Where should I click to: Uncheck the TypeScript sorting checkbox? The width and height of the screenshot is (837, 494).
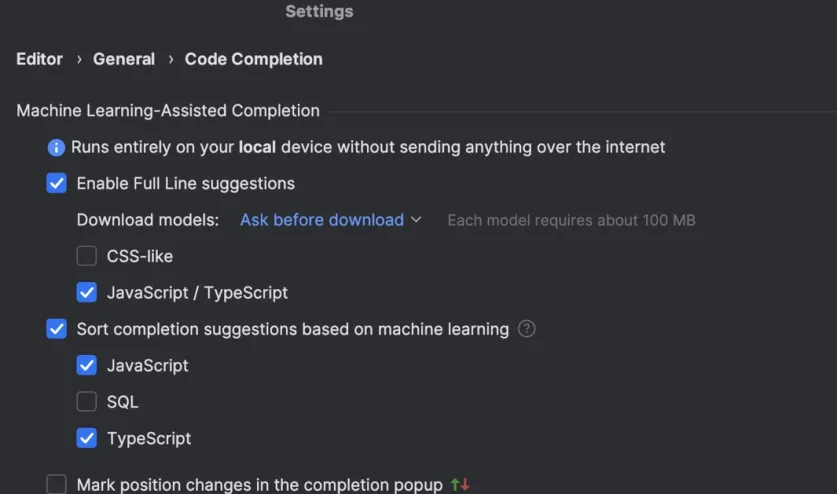(x=87, y=438)
